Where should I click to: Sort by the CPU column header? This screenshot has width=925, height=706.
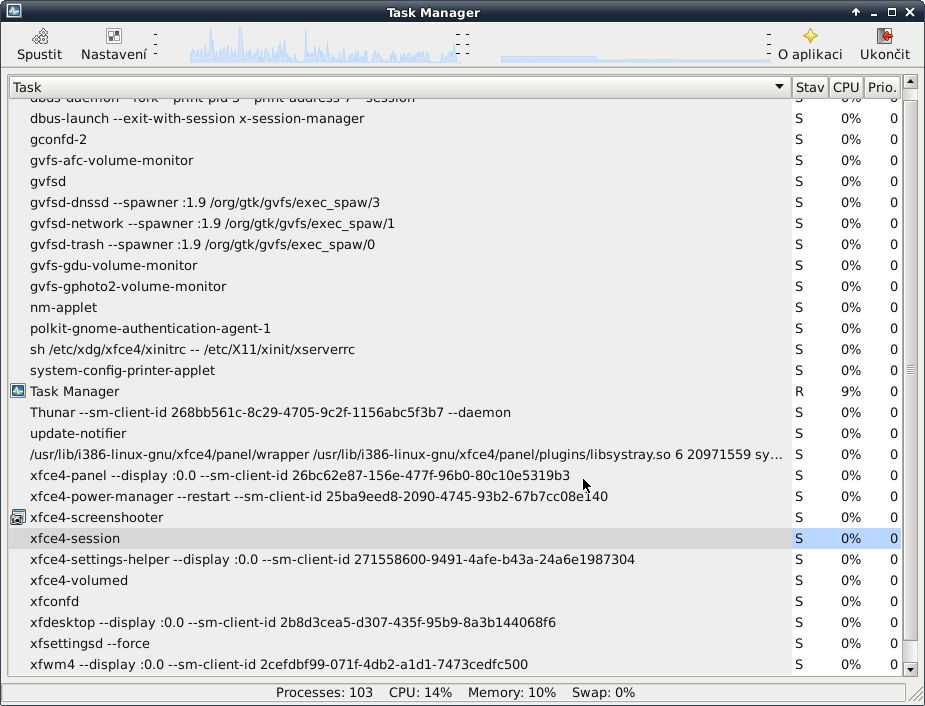point(846,87)
